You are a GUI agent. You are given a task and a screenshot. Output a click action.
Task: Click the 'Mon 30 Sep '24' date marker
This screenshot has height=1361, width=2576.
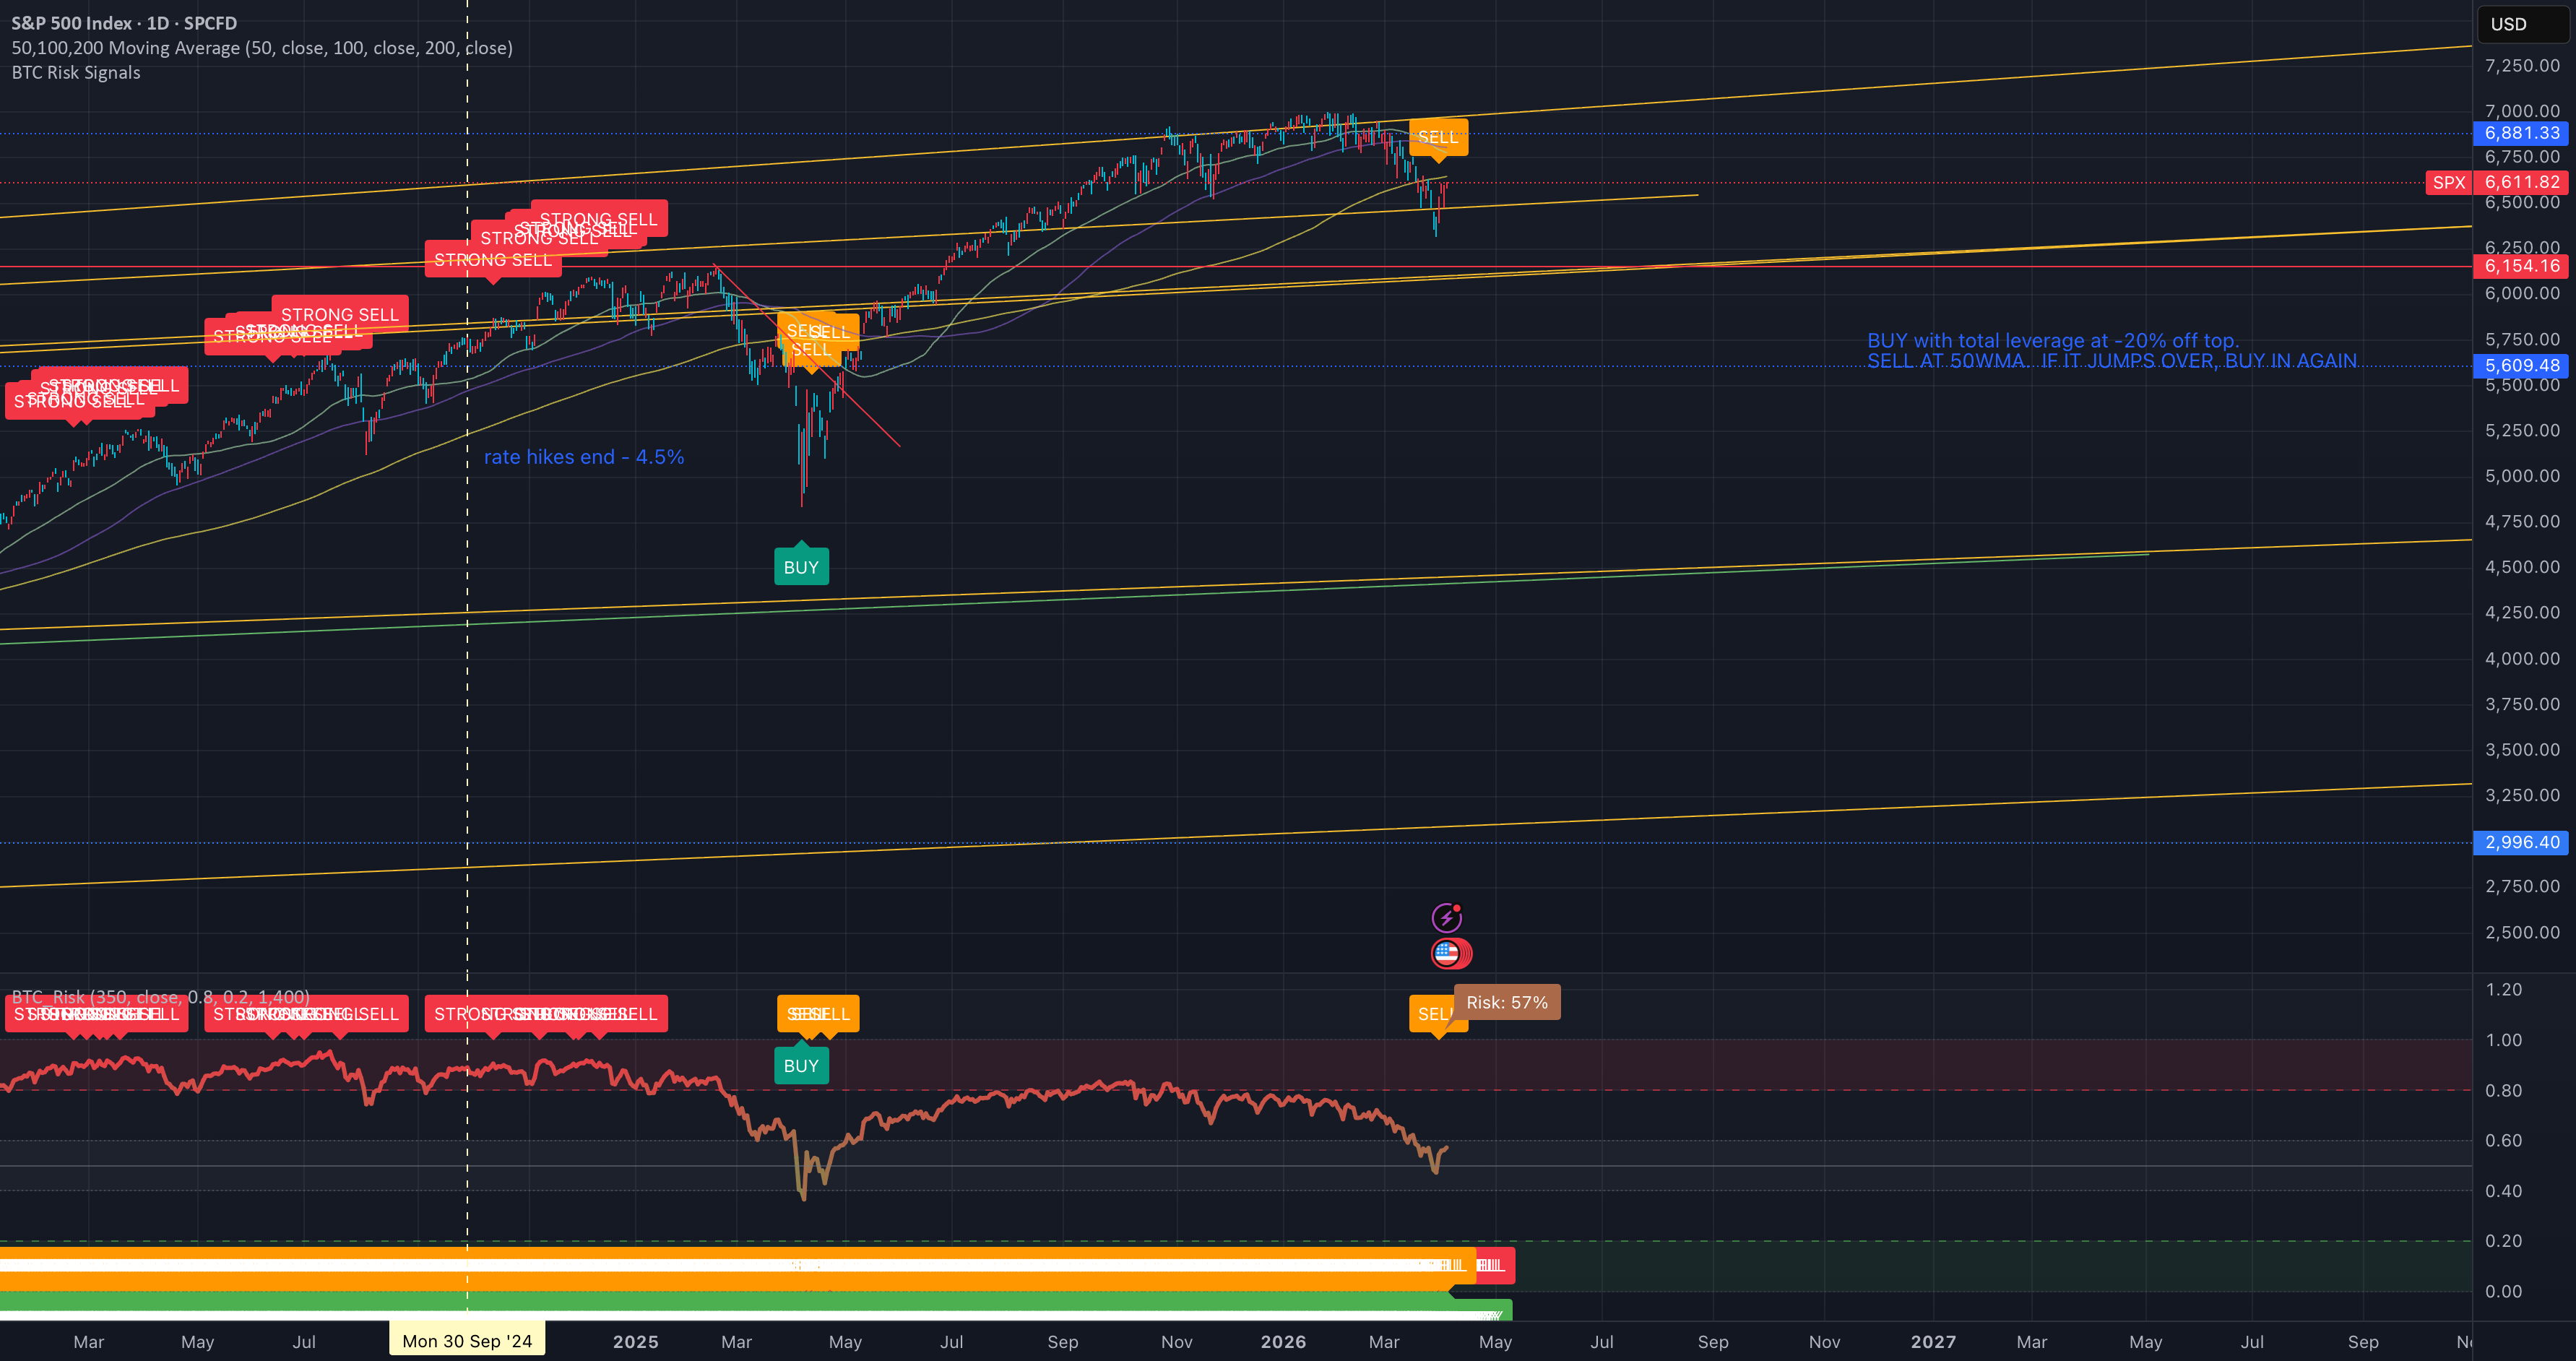pyautogui.click(x=467, y=1341)
